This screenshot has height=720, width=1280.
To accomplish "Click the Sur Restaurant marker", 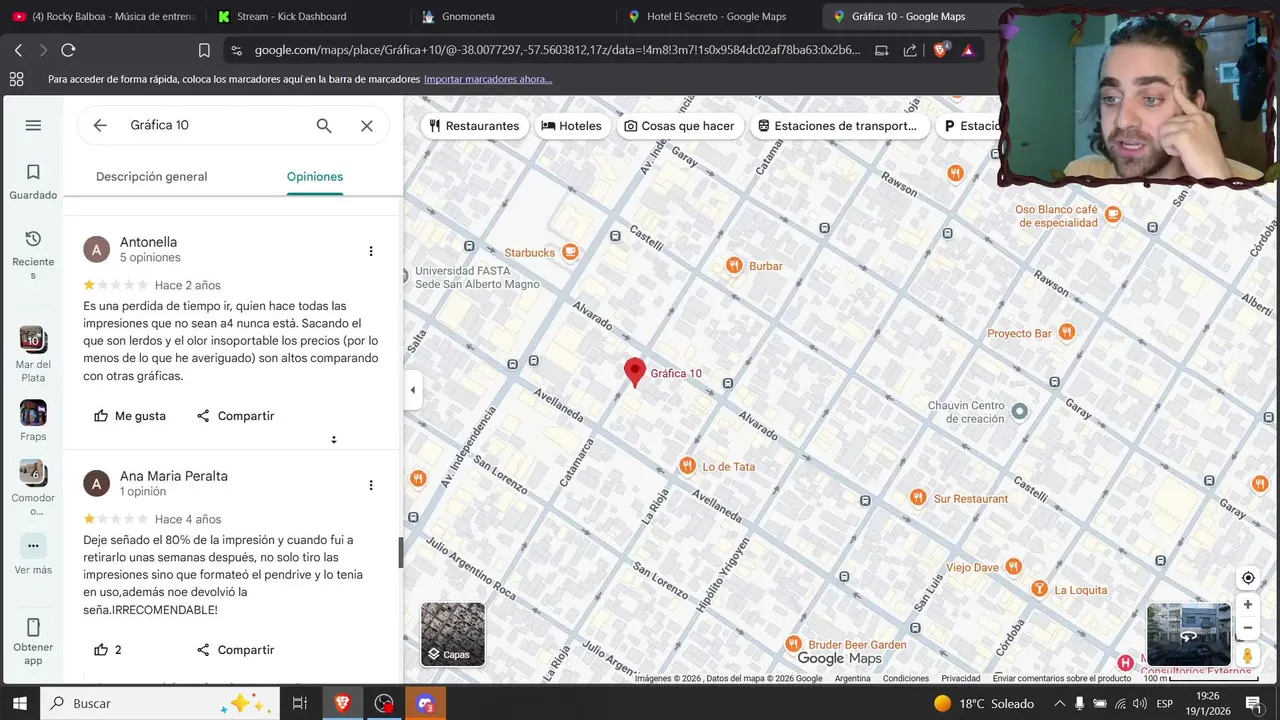I will [918, 498].
